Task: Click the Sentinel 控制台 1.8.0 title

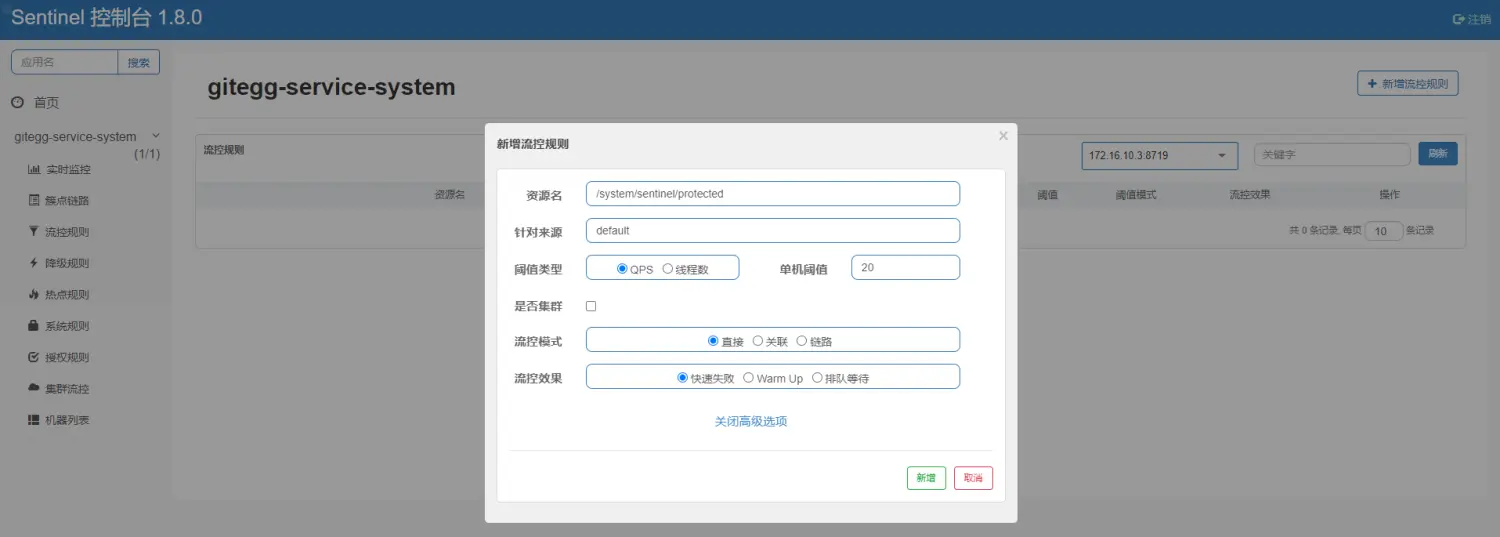Action: click(x=107, y=18)
